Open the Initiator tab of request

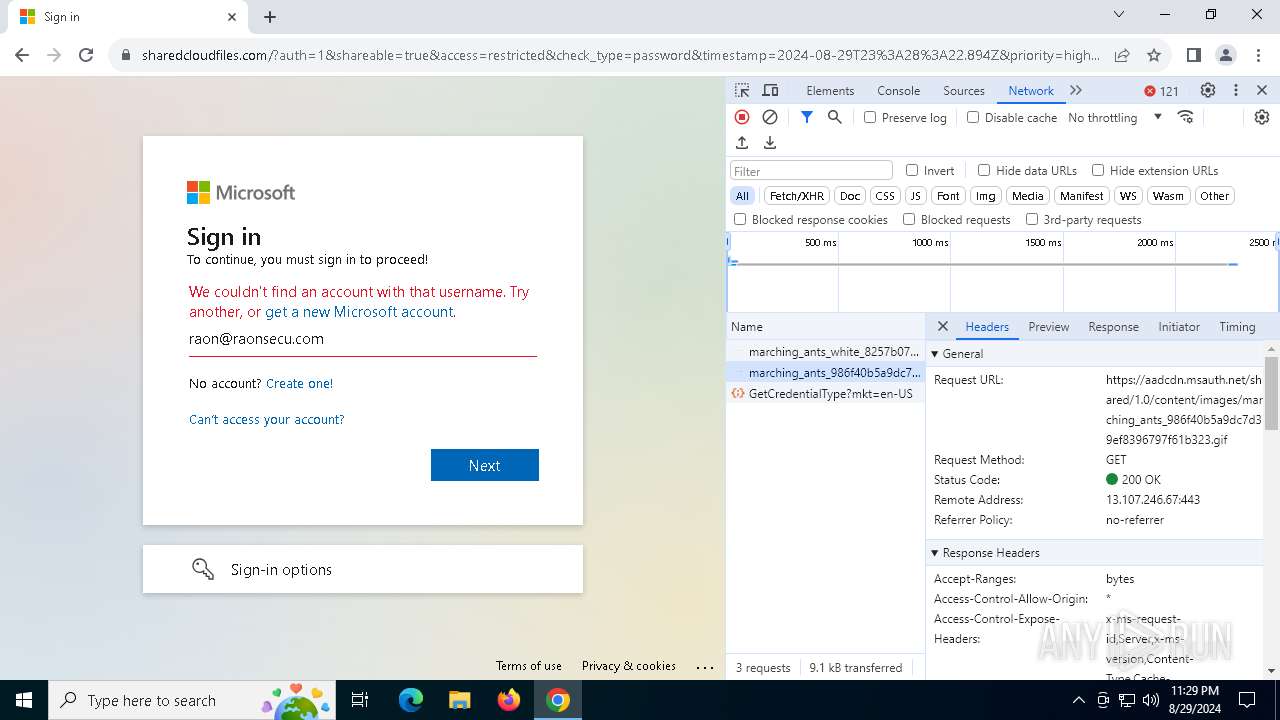[1179, 327]
